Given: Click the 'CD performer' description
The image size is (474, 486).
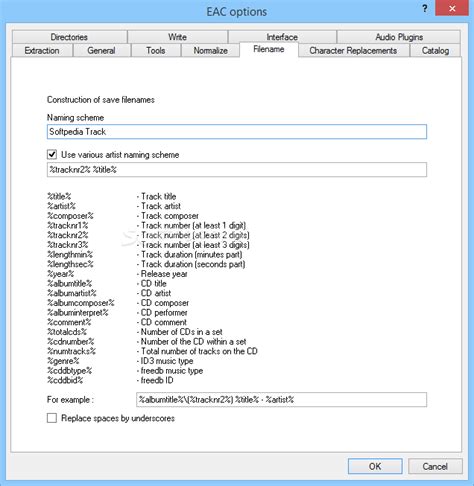Looking at the screenshot, I should coord(162,312).
